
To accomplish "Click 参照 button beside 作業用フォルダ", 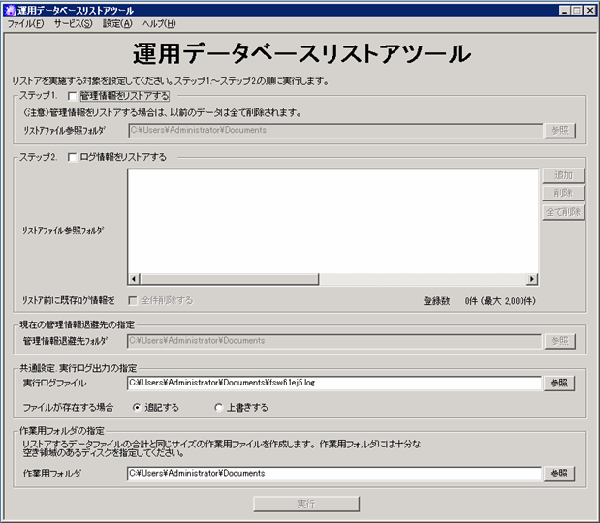I will tap(560, 473).
